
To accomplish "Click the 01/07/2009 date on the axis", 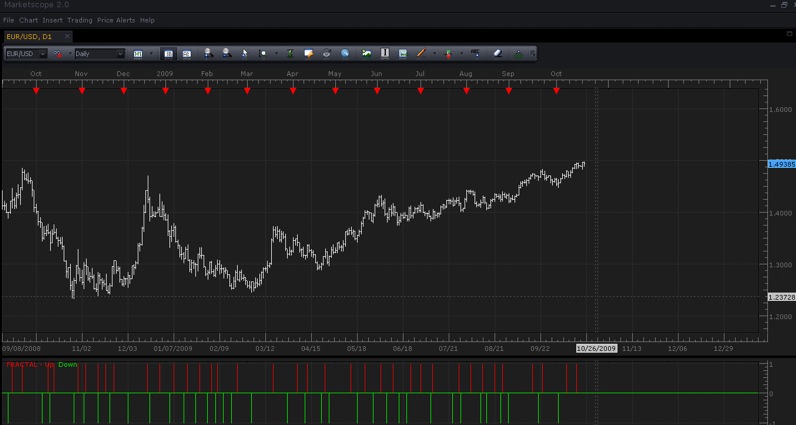I will point(173,349).
